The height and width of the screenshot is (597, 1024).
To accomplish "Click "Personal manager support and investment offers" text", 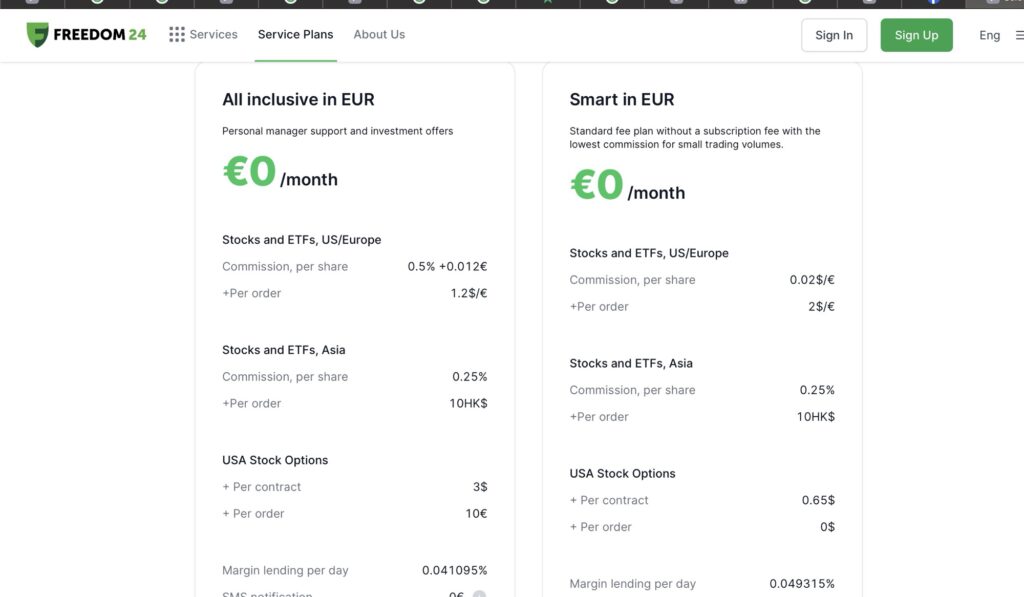I will click(x=338, y=131).
